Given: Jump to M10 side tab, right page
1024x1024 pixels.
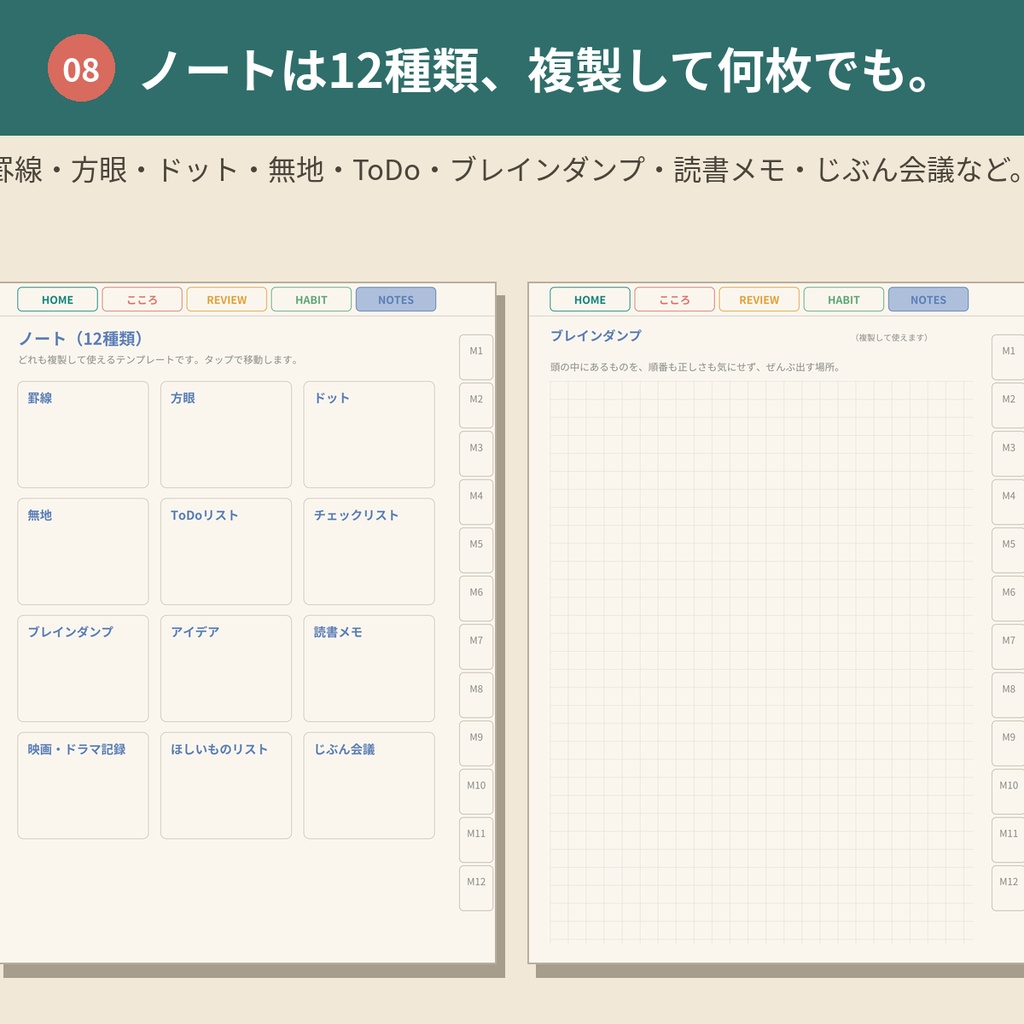Looking at the screenshot, I should pos(1008,792).
